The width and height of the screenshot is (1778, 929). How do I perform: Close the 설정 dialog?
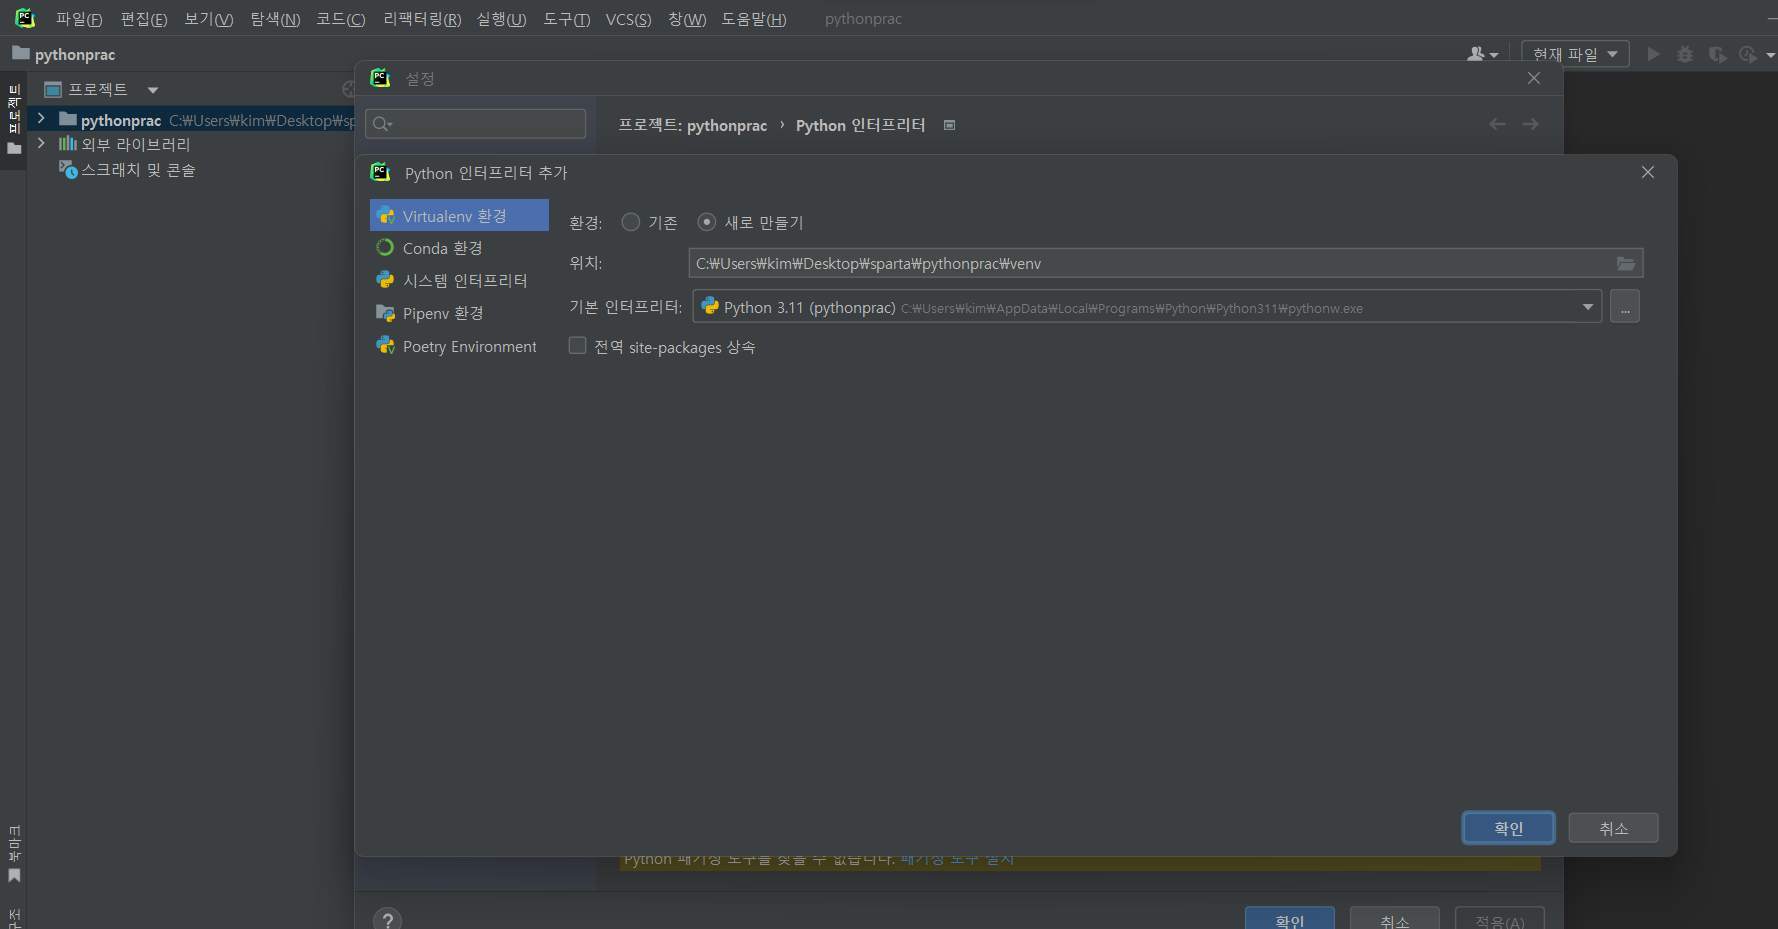coord(1534,78)
